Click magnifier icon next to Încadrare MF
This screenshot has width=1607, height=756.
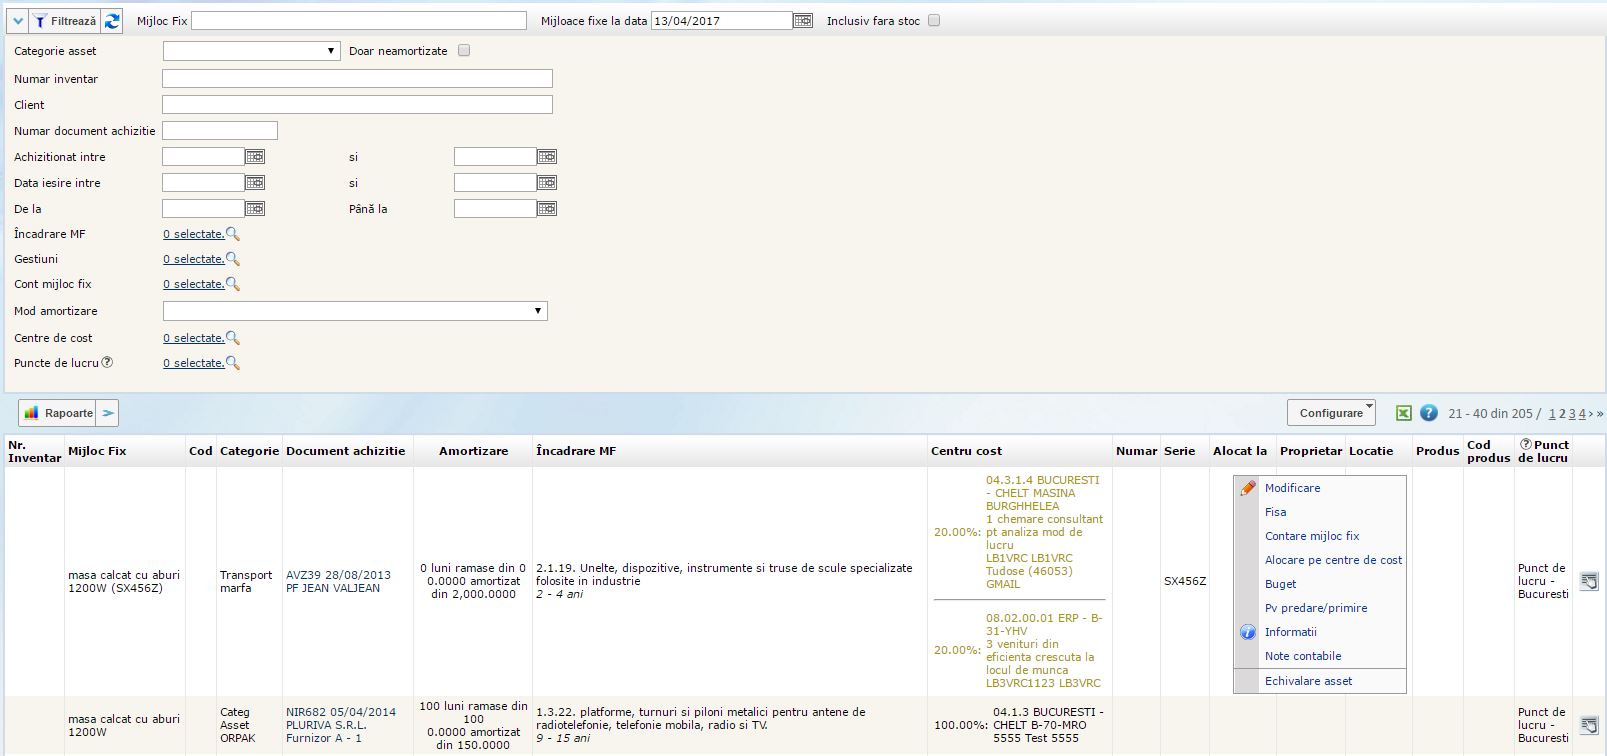pos(233,234)
